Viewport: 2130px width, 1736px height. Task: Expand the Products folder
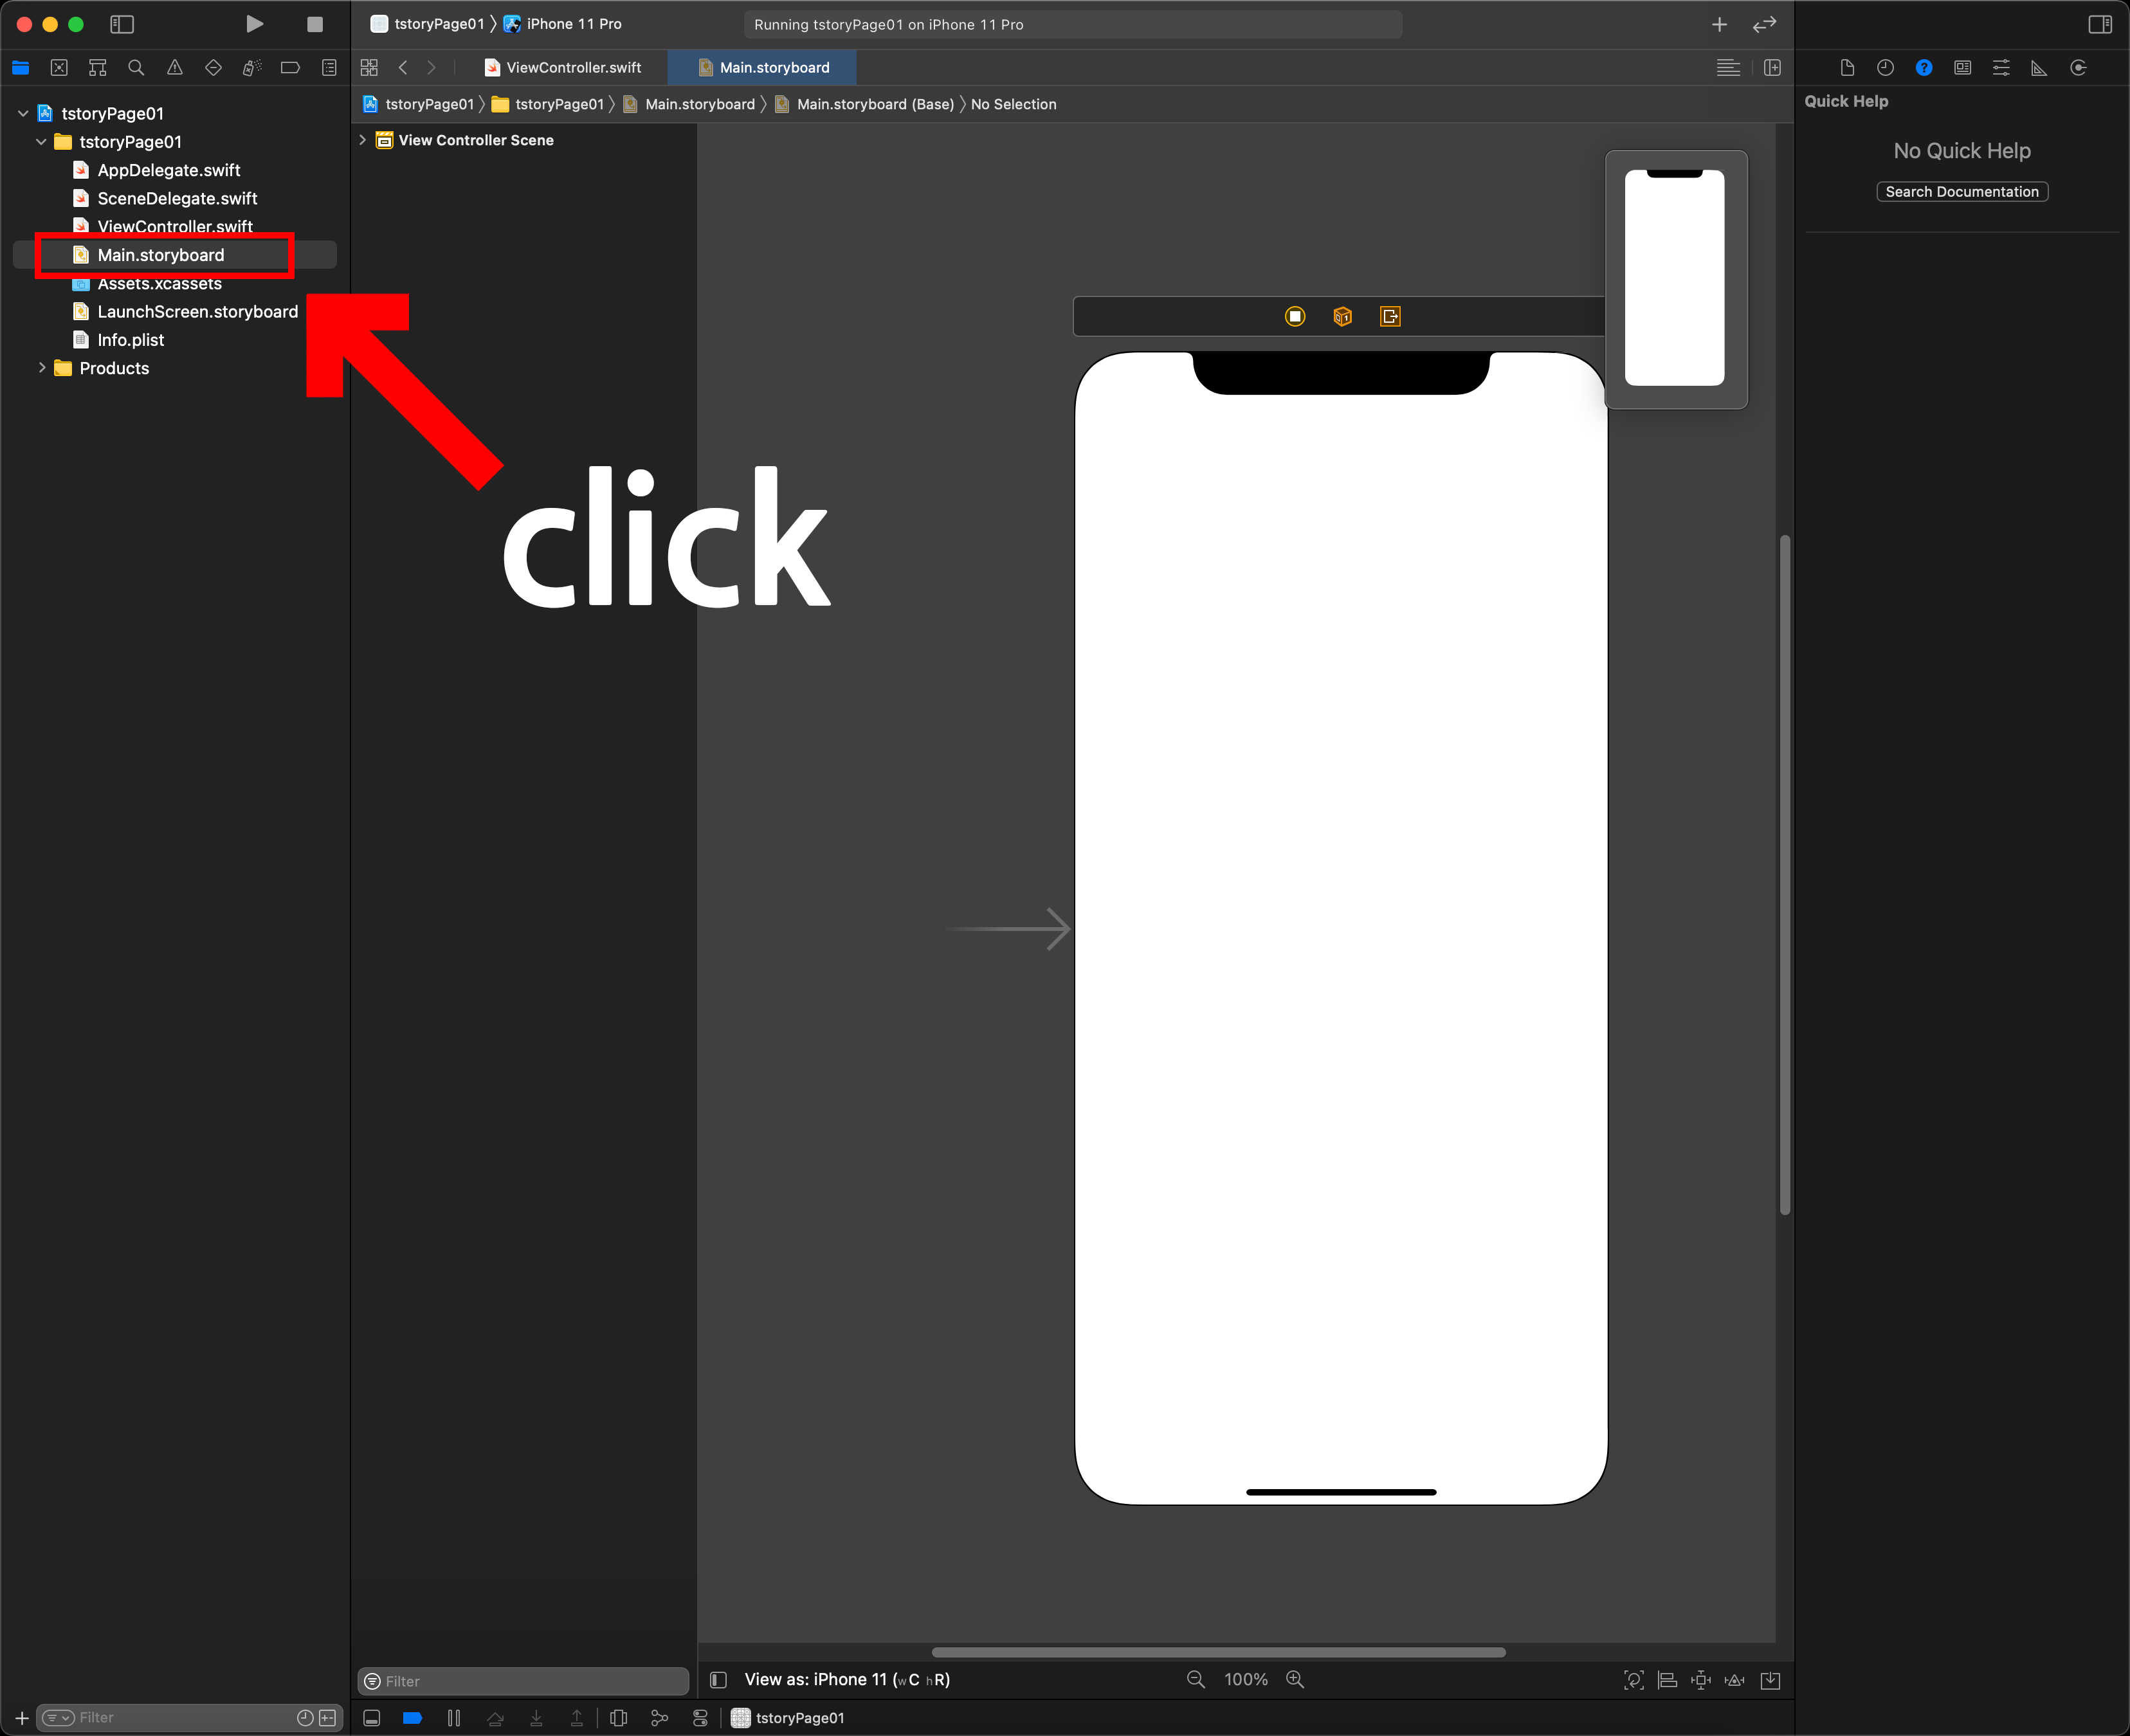42,368
